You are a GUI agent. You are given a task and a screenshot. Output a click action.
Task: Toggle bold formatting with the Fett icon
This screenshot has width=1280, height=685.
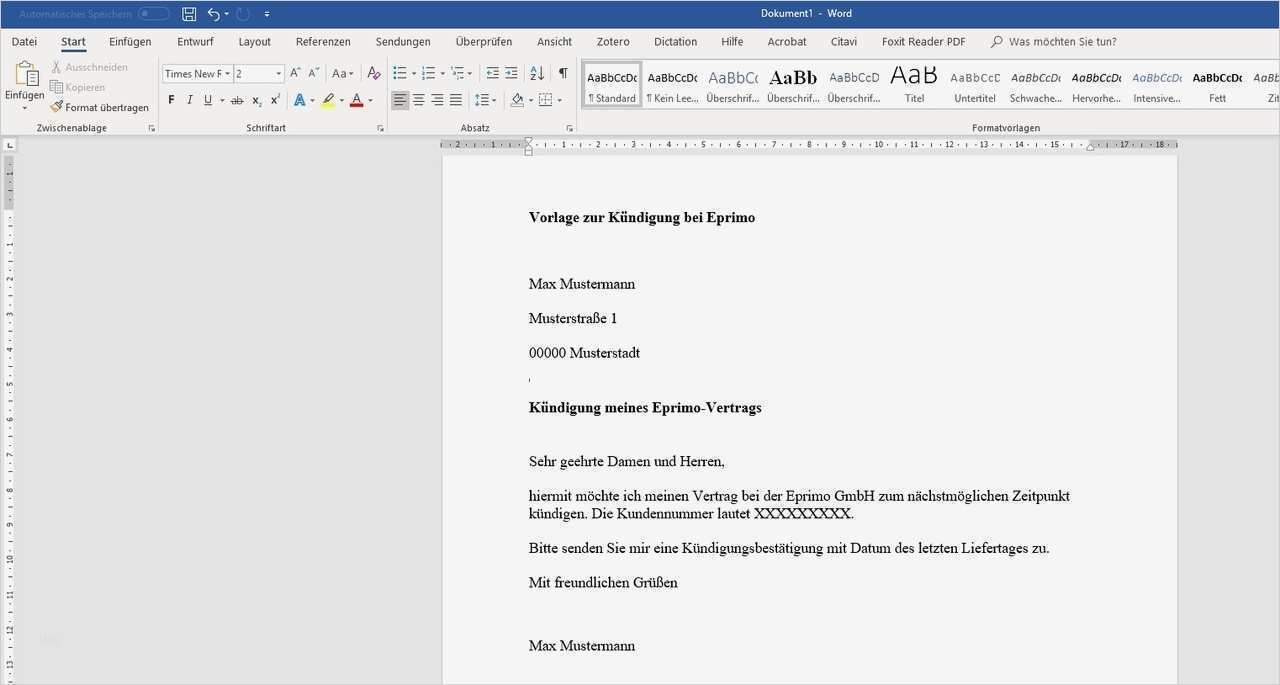click(x=171, y=99)
